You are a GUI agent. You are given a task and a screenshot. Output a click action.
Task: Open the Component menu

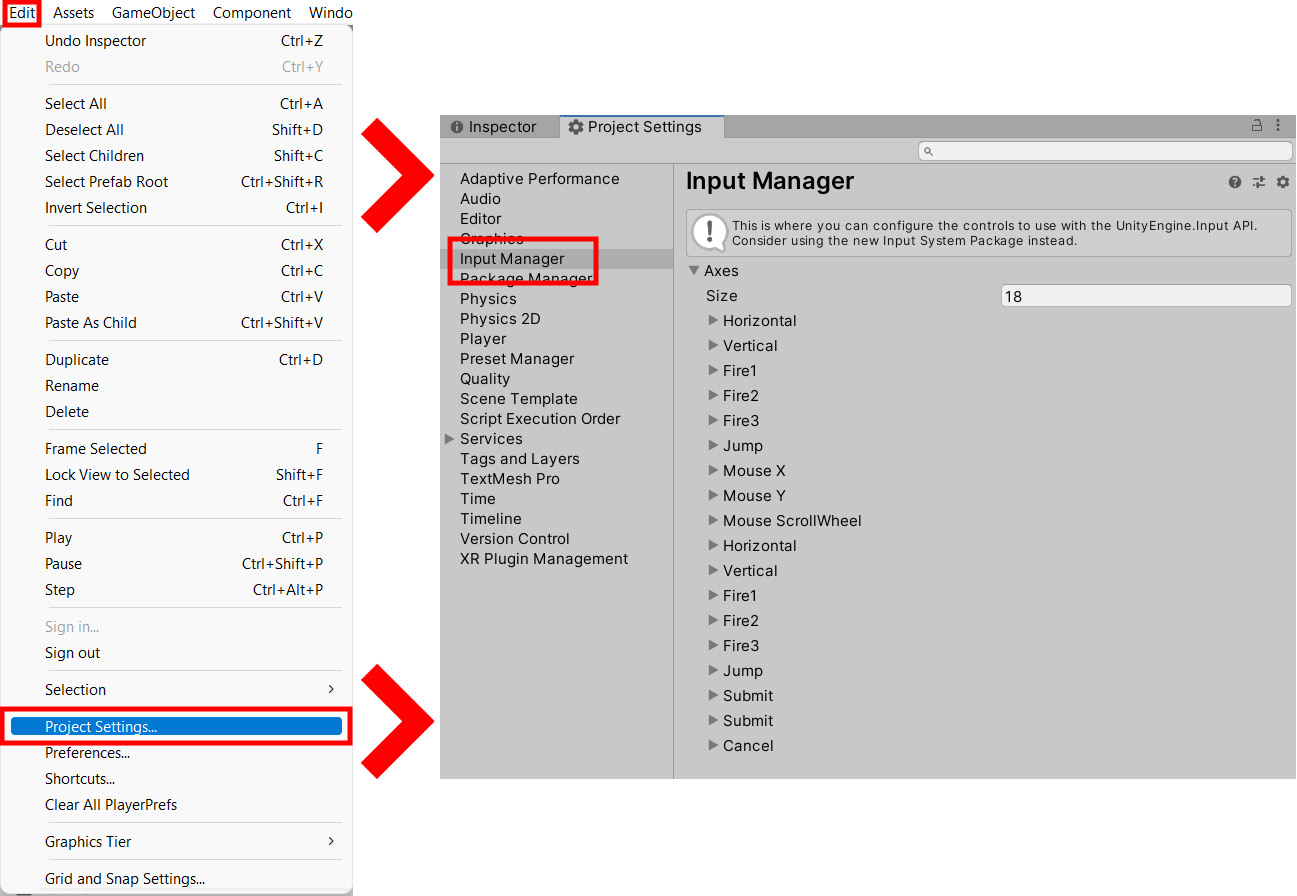(252, 13)
